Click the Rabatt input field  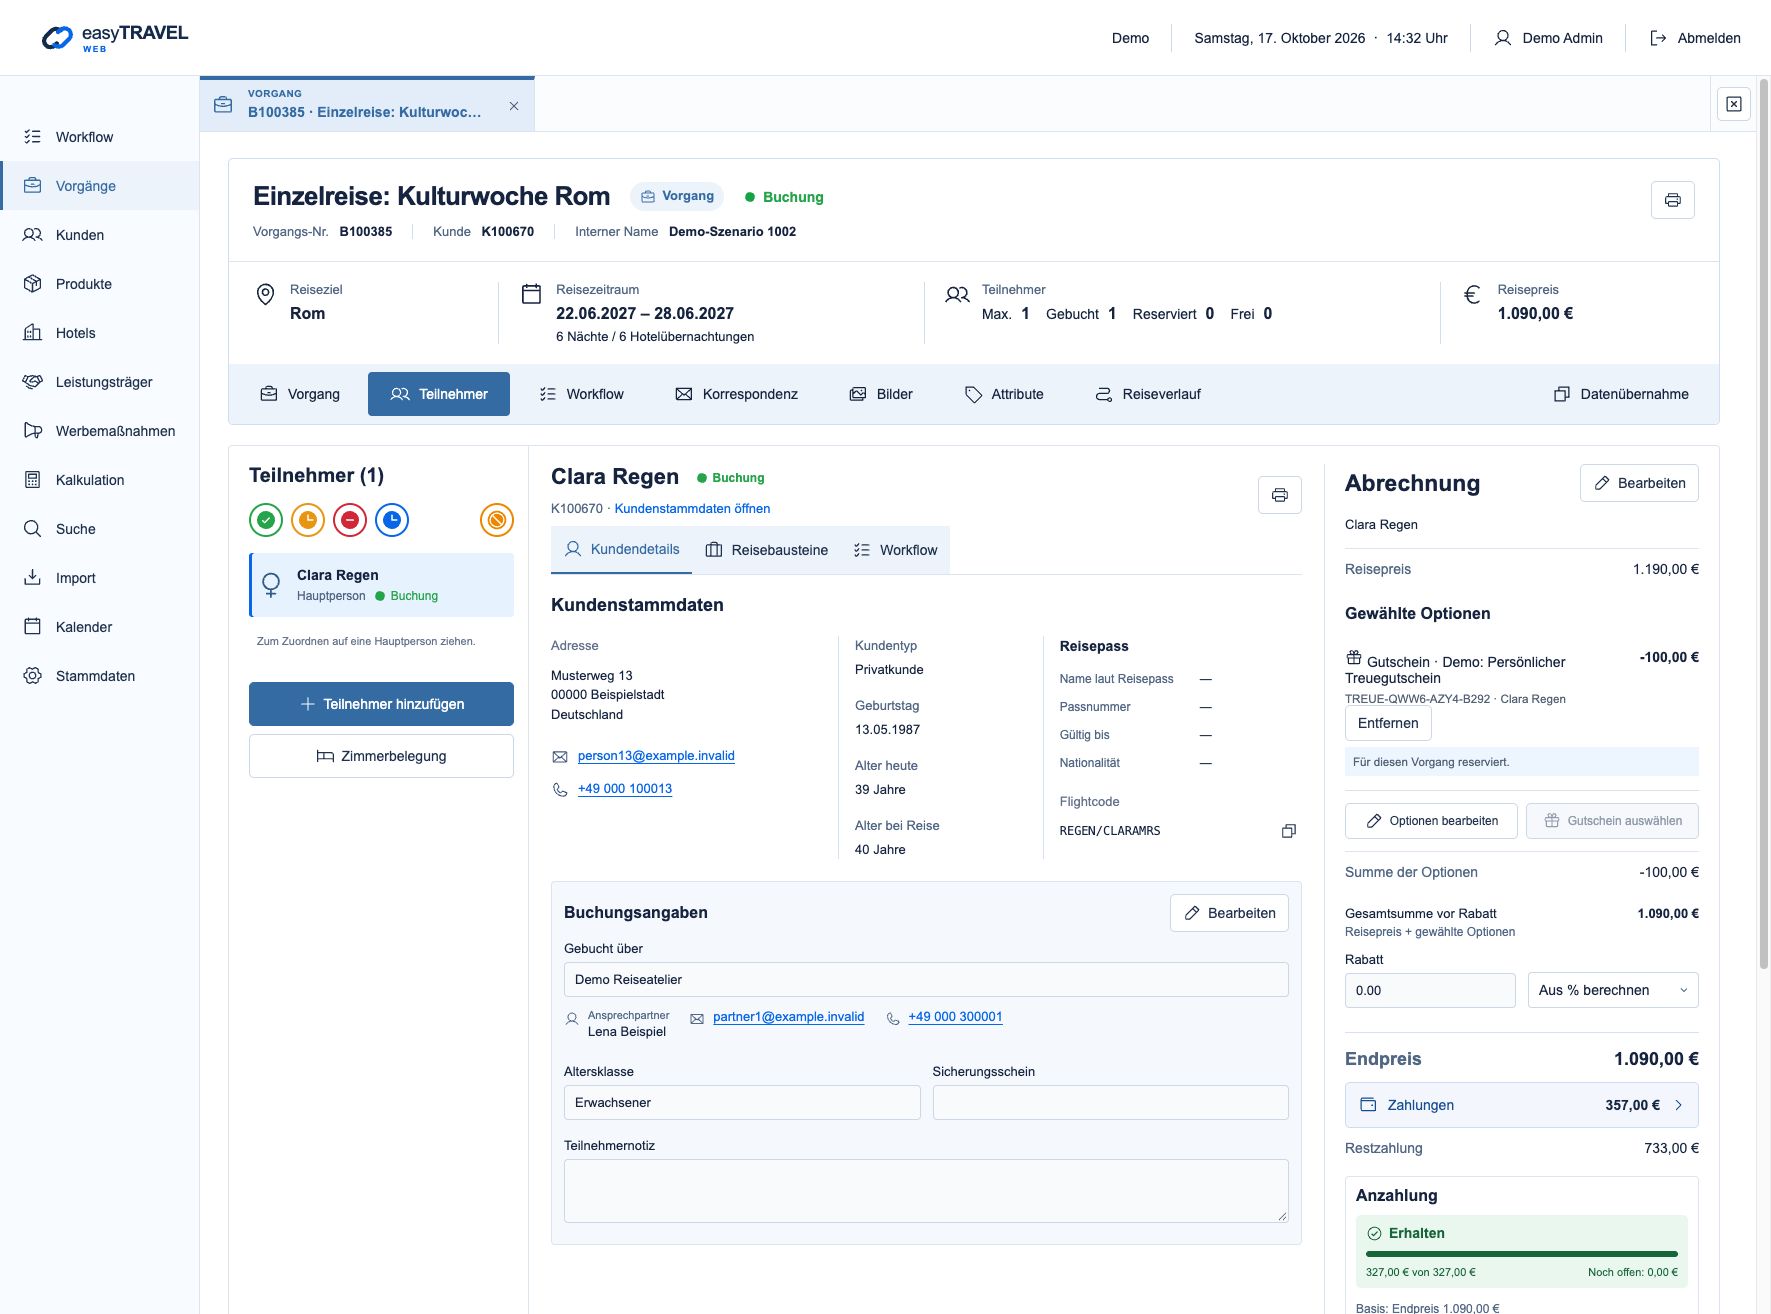(x=1430, y=990)
